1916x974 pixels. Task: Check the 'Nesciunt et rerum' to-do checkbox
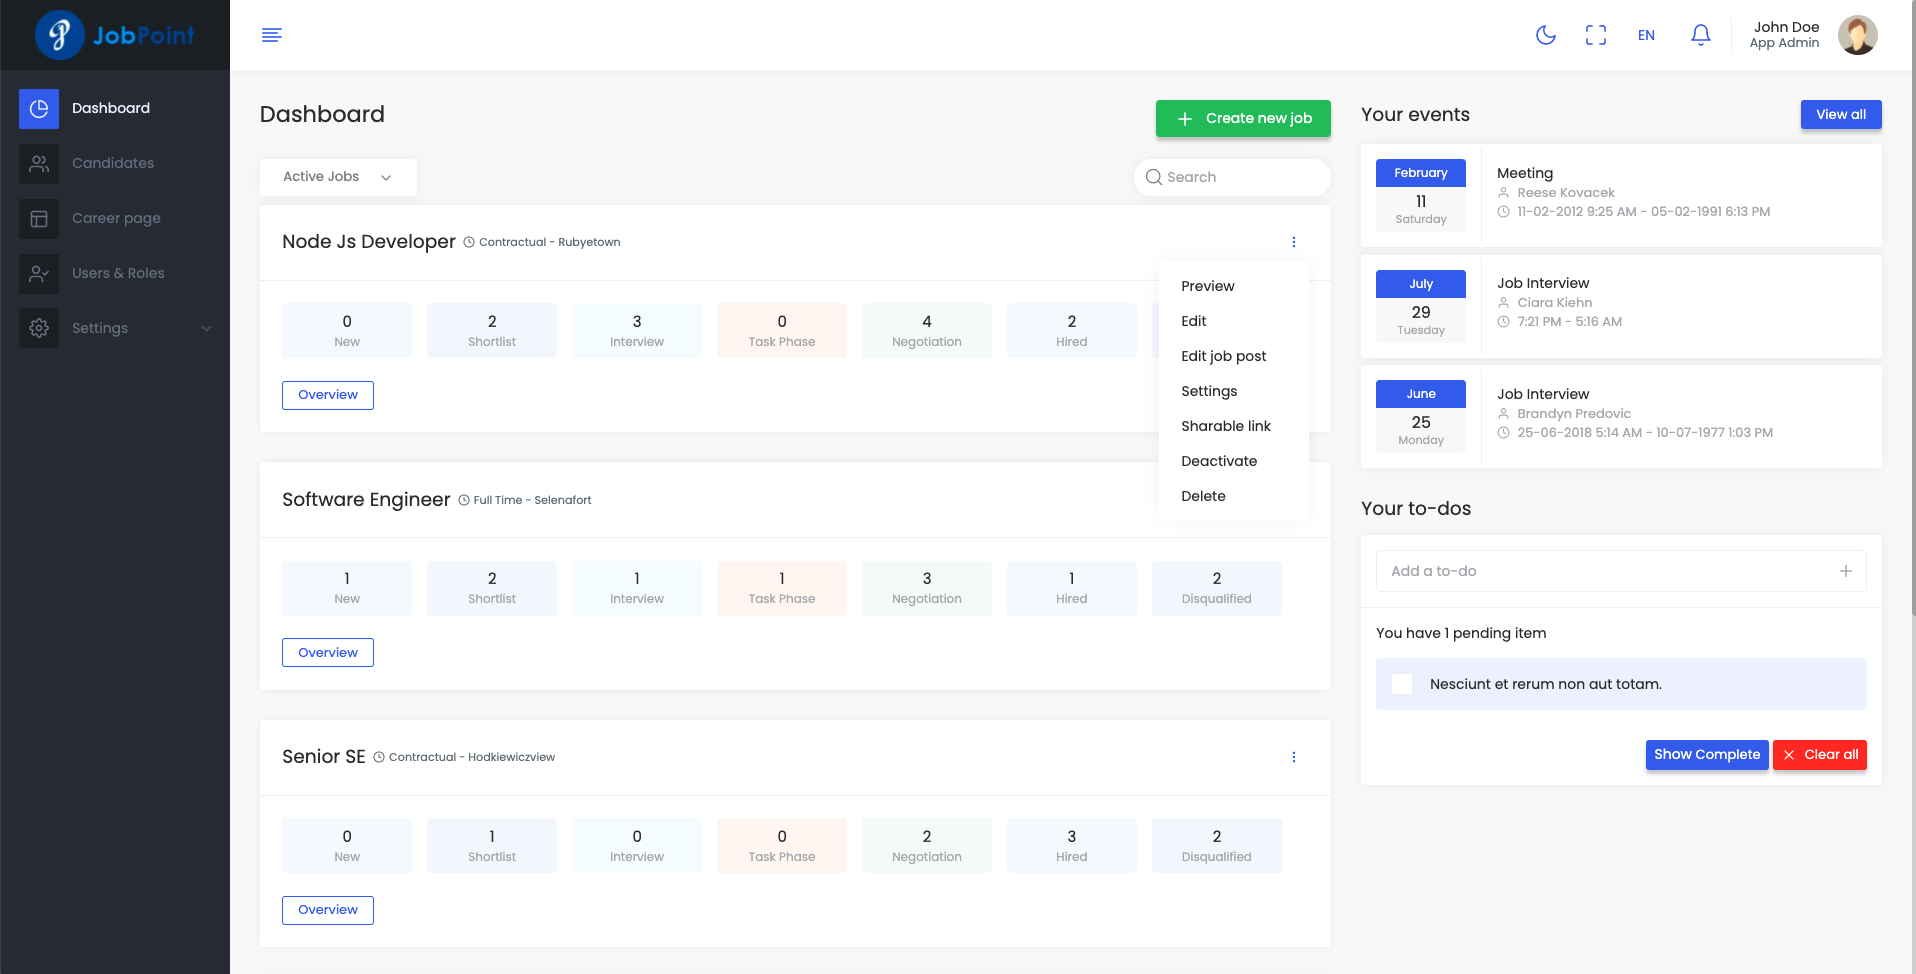[x=1402, y=684]
